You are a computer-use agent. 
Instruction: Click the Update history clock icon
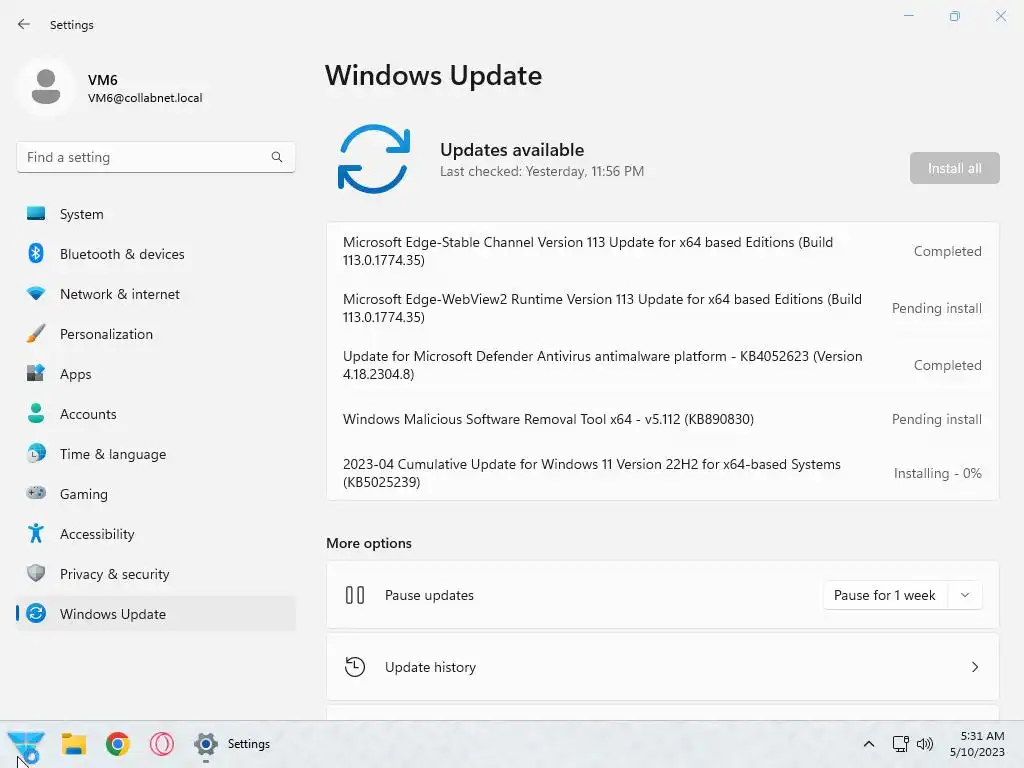(355, 667)
